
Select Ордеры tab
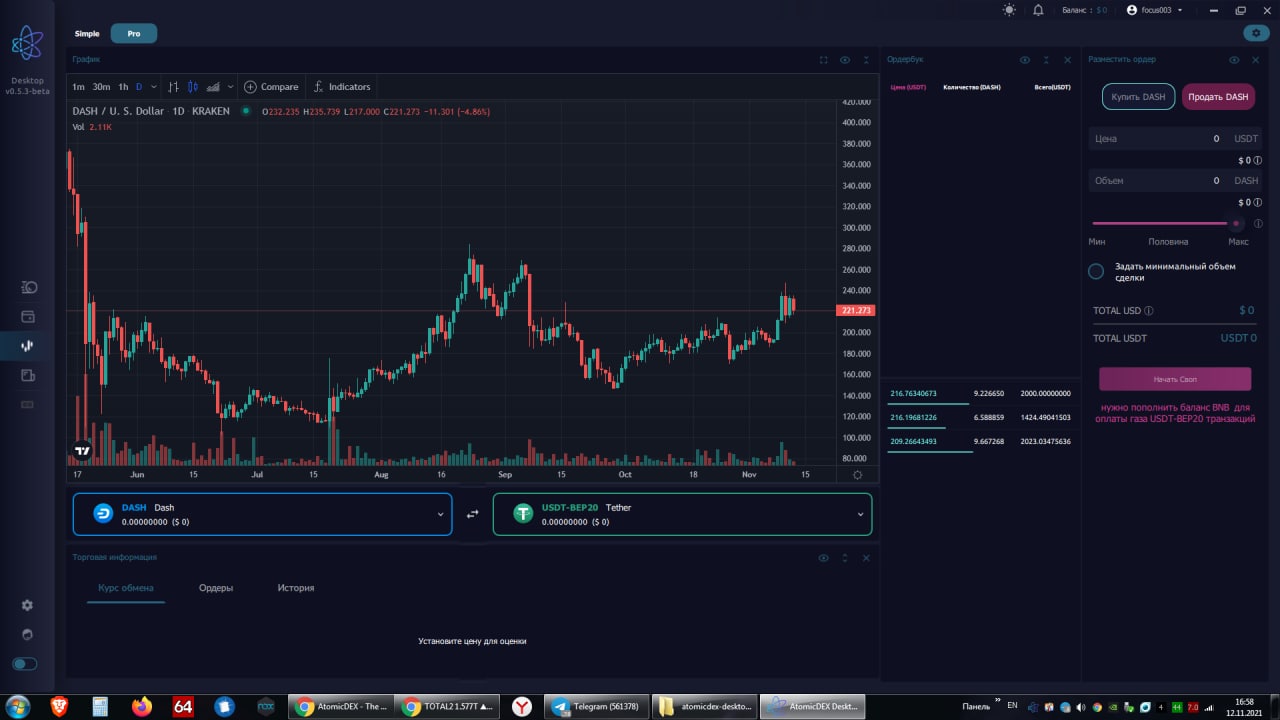tap(216, 588)
